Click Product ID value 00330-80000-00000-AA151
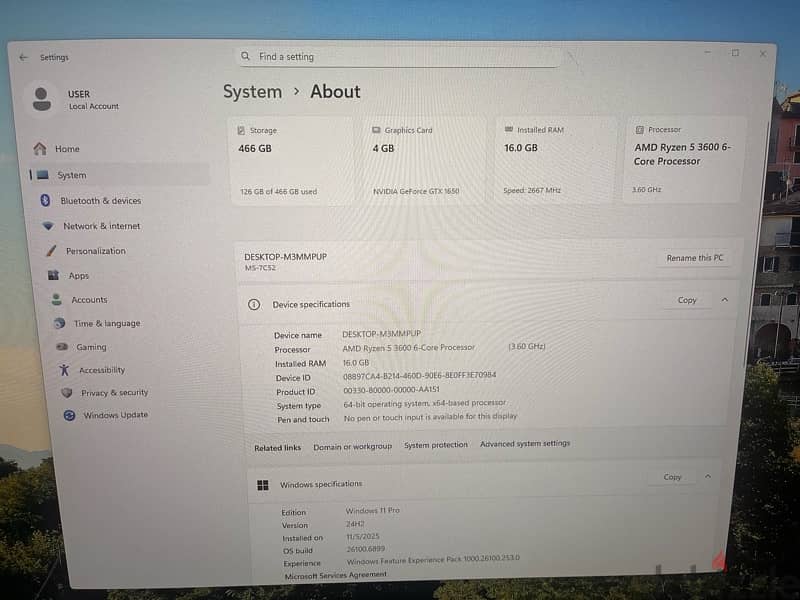Image resolution: width=800 pixels, height=600 pixels. point(391,390)
